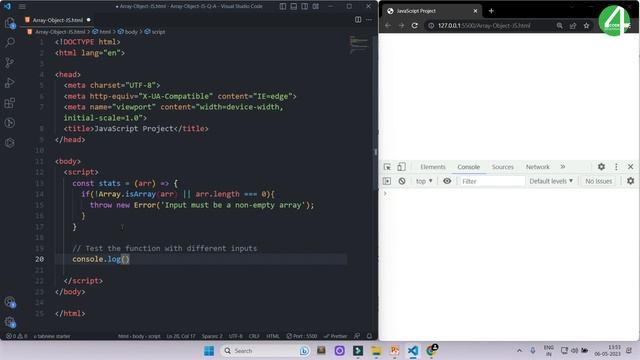Go back in the browser
640x360 pixels.
(x=388, y=25)
